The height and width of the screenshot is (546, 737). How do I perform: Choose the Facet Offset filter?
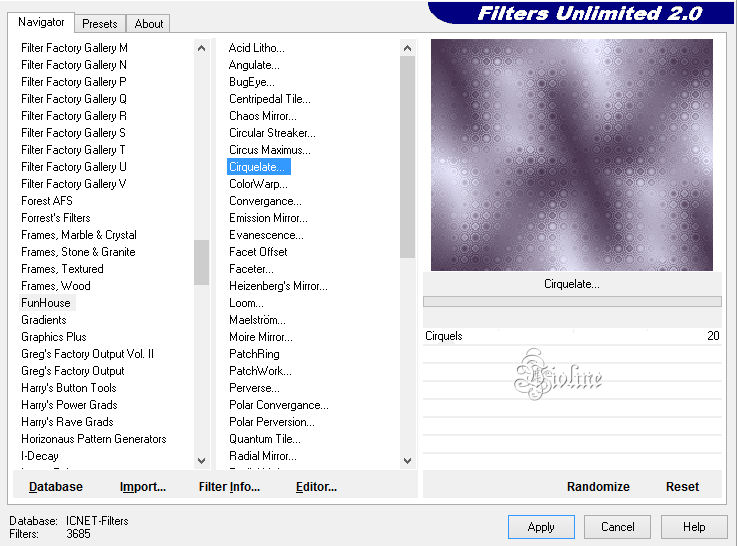pyautogui.click(x=258, y=252)
